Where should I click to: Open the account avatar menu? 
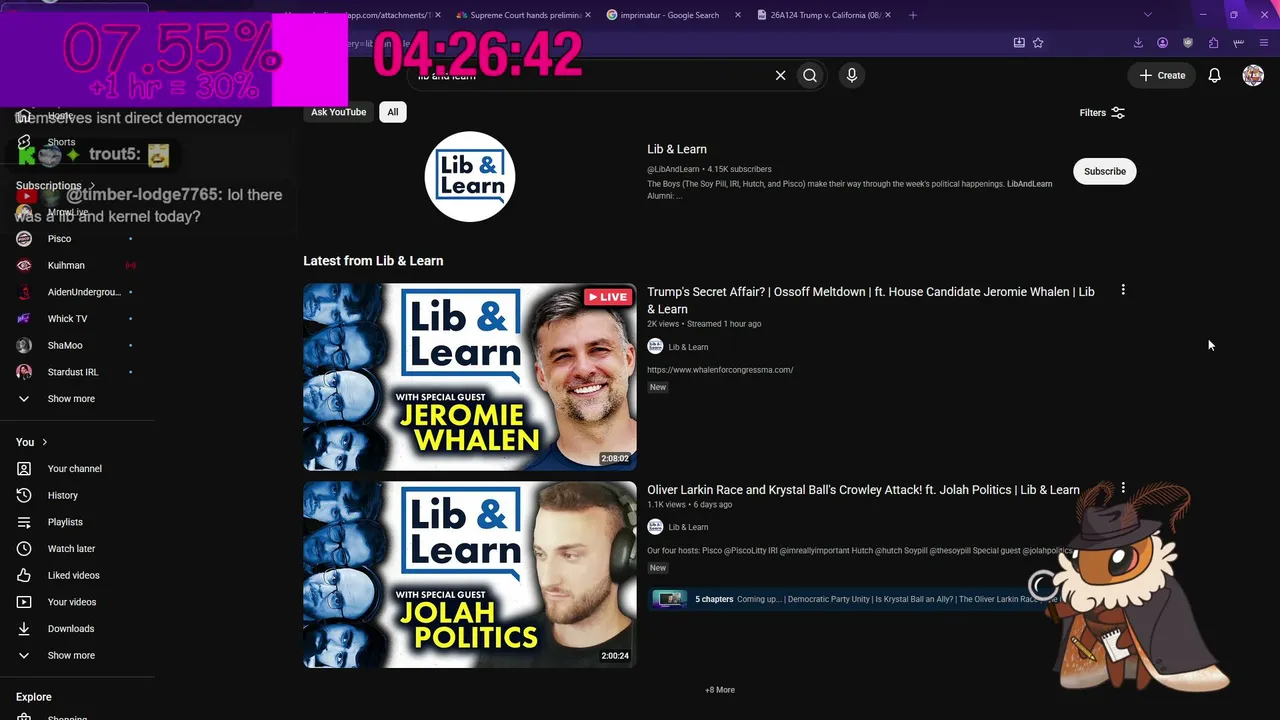tap(1253, 75)
